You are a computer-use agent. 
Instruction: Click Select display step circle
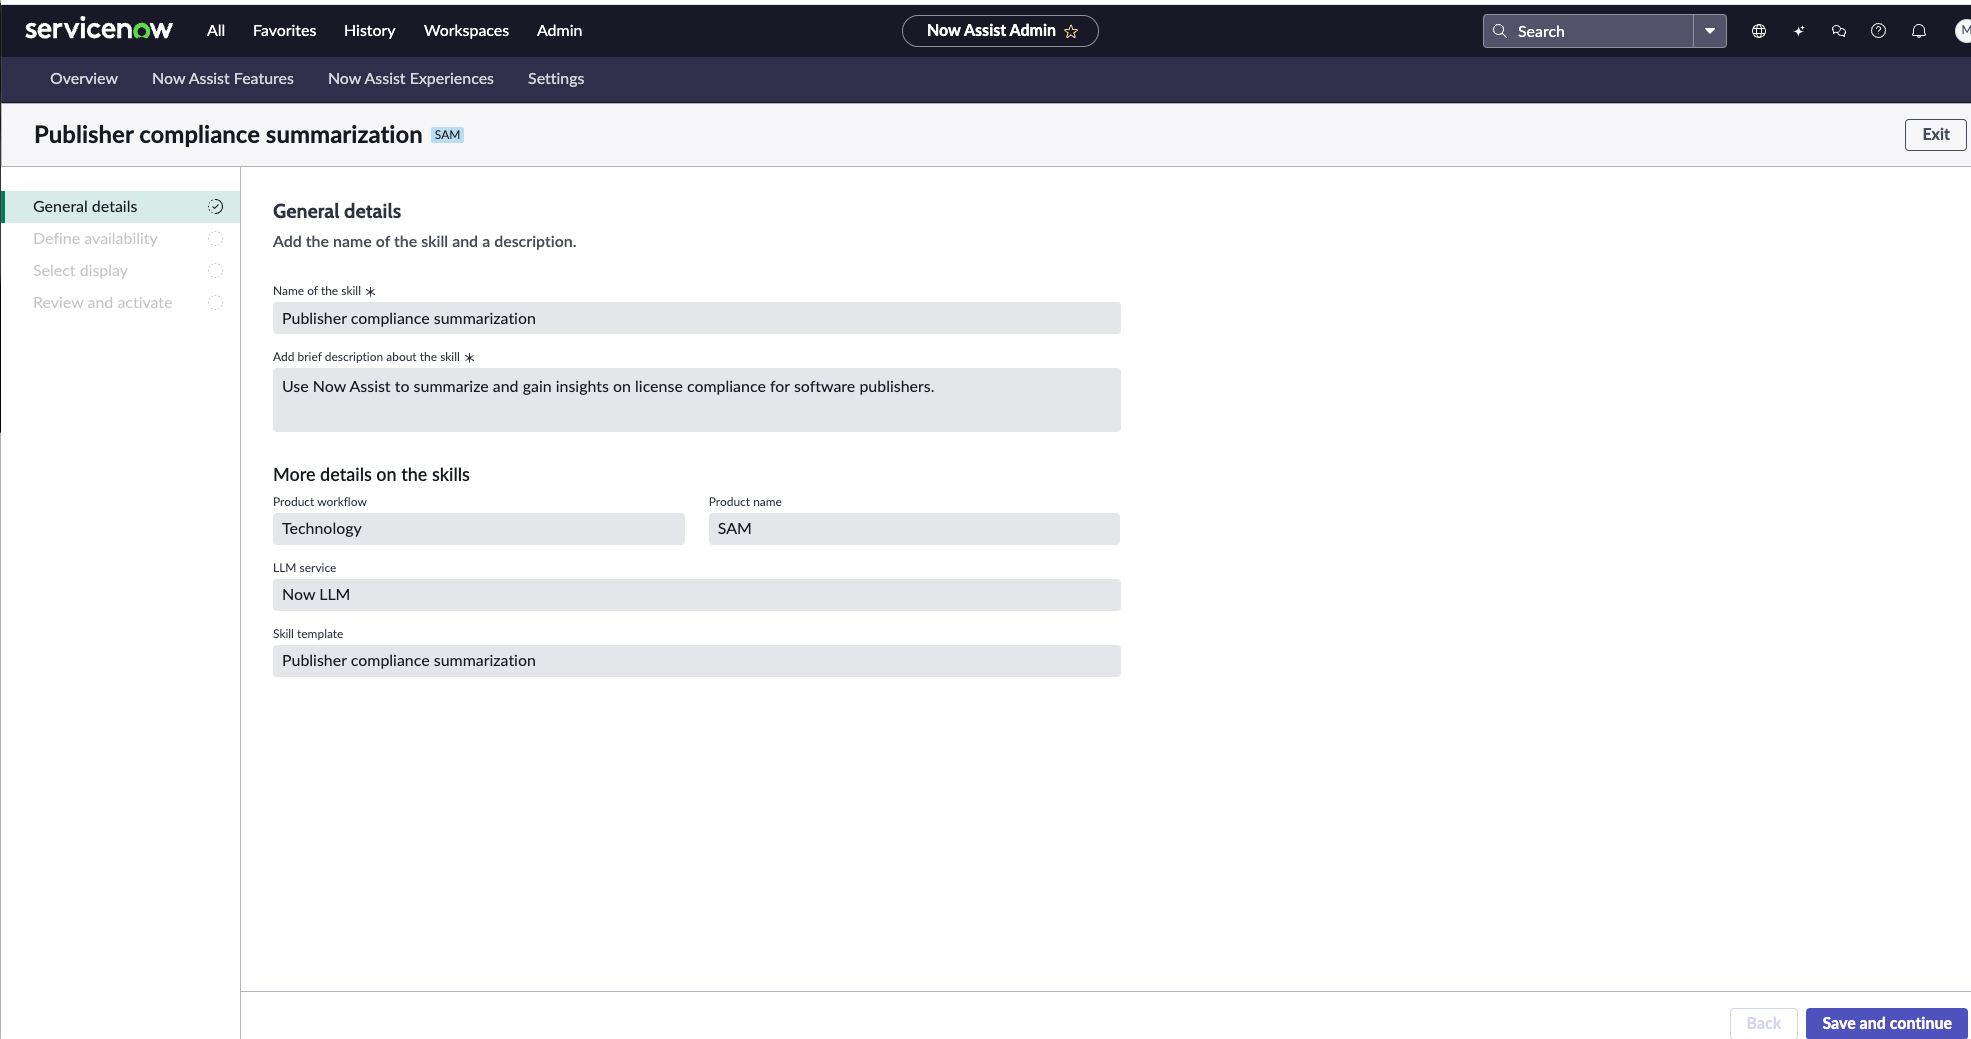[x=215, y=271]
